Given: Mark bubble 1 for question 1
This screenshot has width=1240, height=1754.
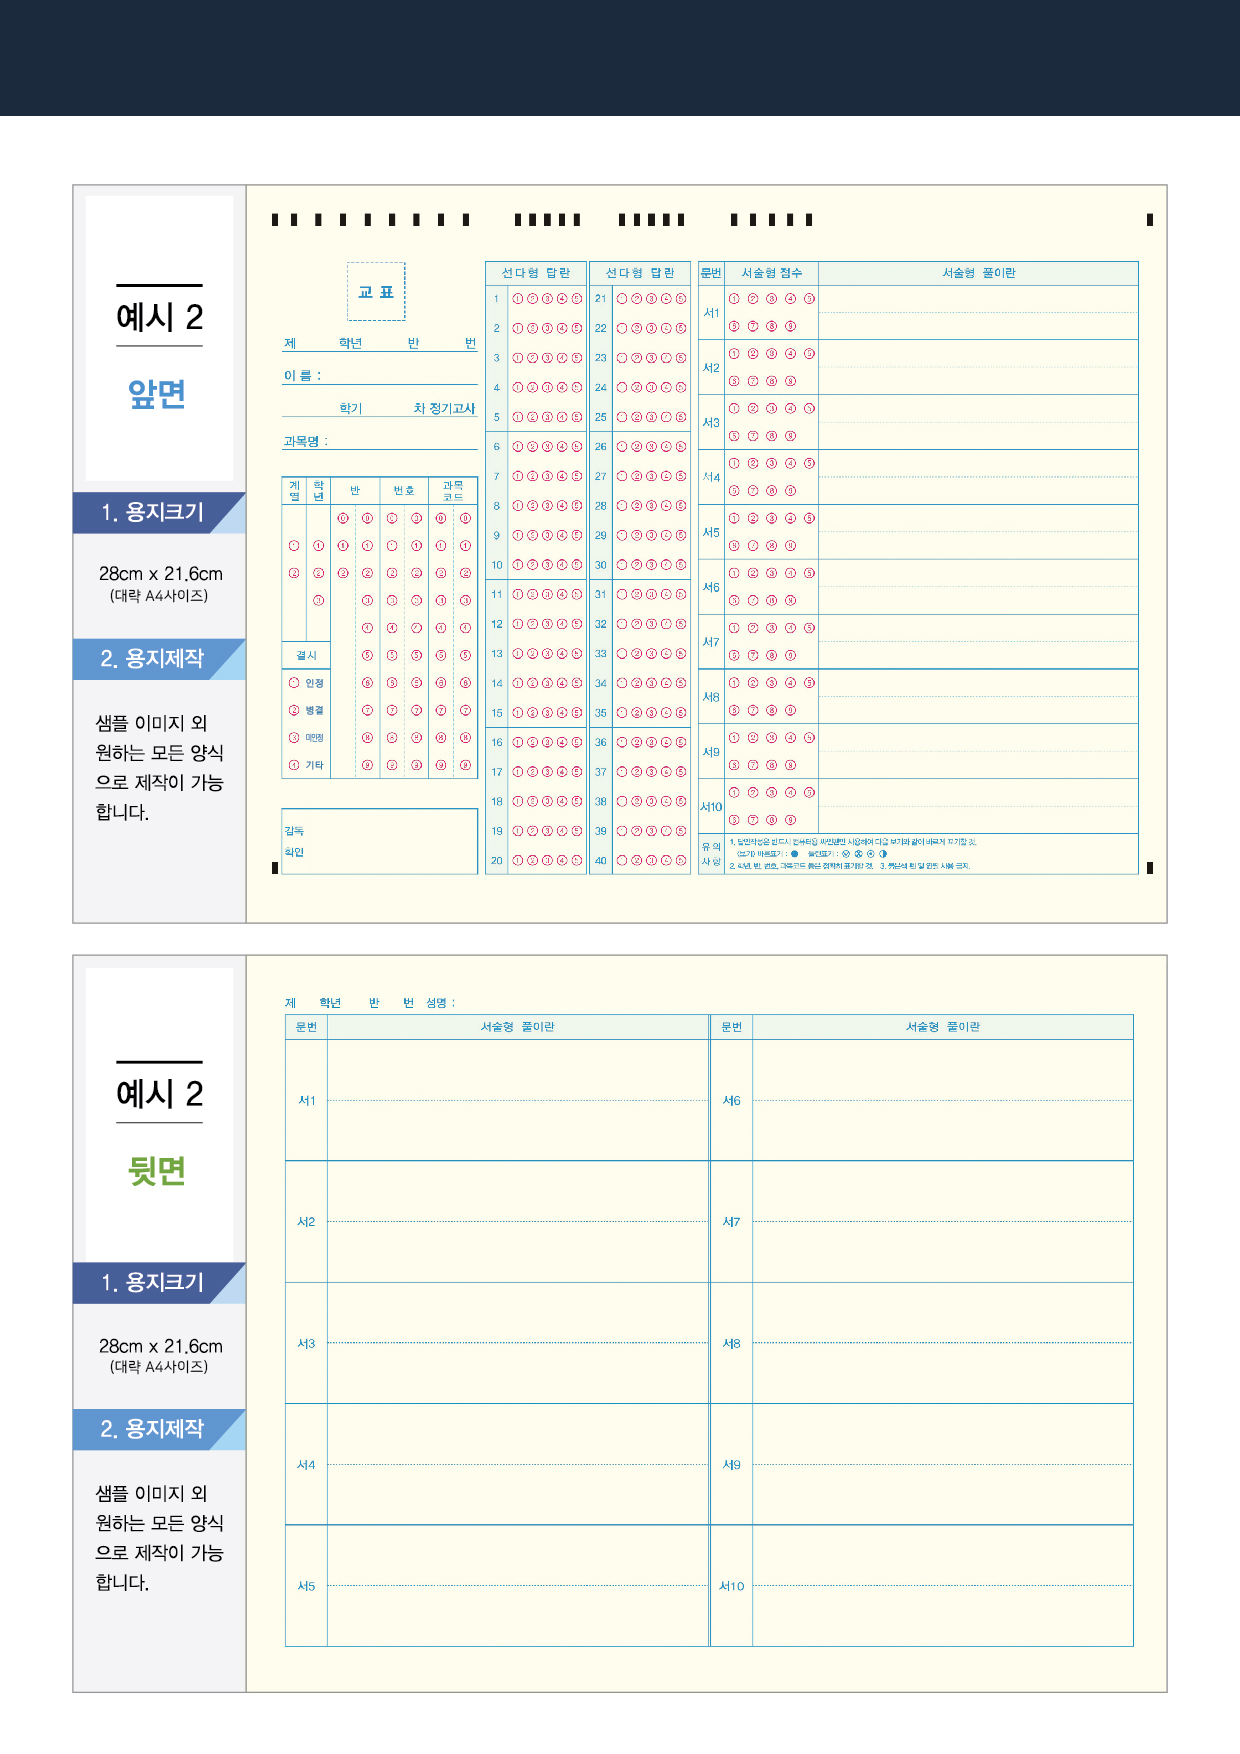Looking at the screenshot, I should click(x=518, y=298).
